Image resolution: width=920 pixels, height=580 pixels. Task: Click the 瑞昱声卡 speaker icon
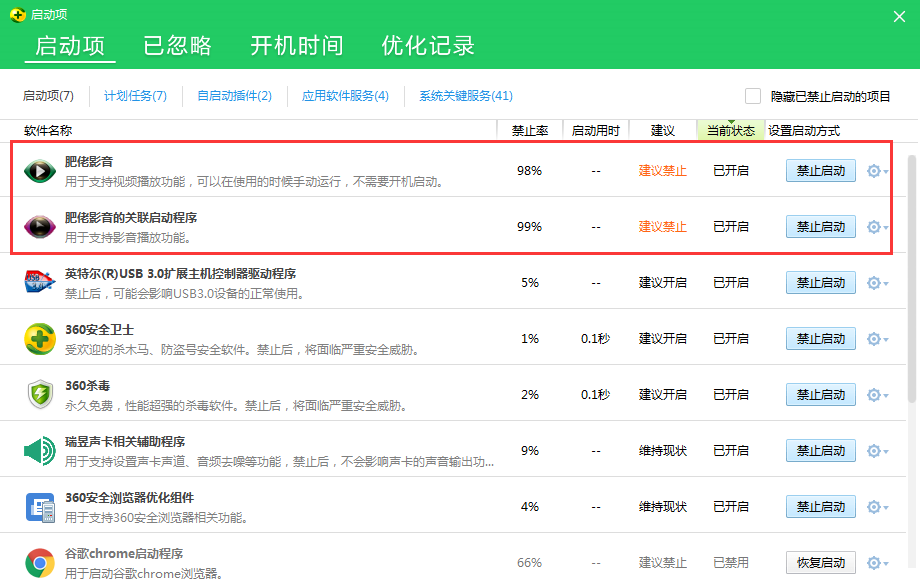[x=39, y=450]
